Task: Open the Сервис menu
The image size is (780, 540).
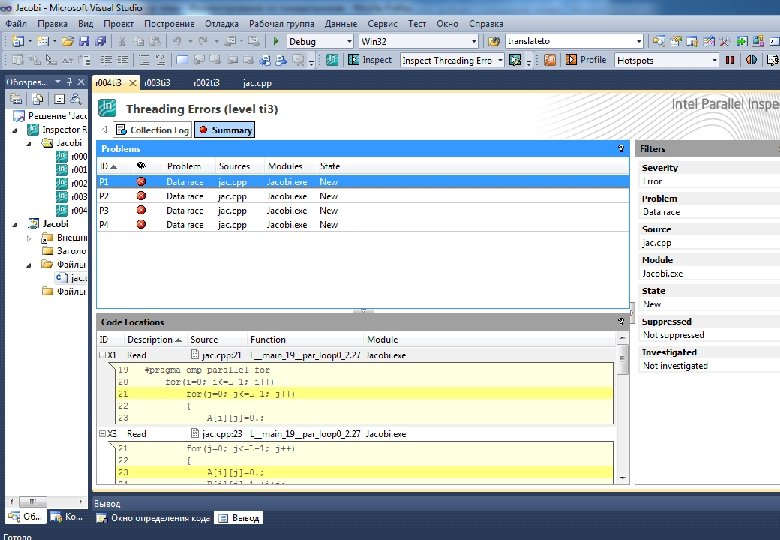Action: 383,23
